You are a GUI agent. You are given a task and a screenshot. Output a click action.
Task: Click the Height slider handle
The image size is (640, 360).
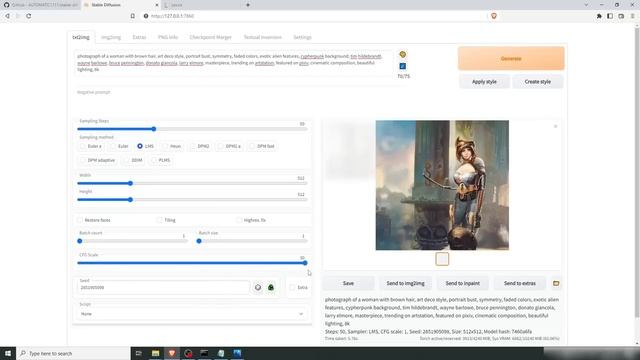[x=131, y=200]
